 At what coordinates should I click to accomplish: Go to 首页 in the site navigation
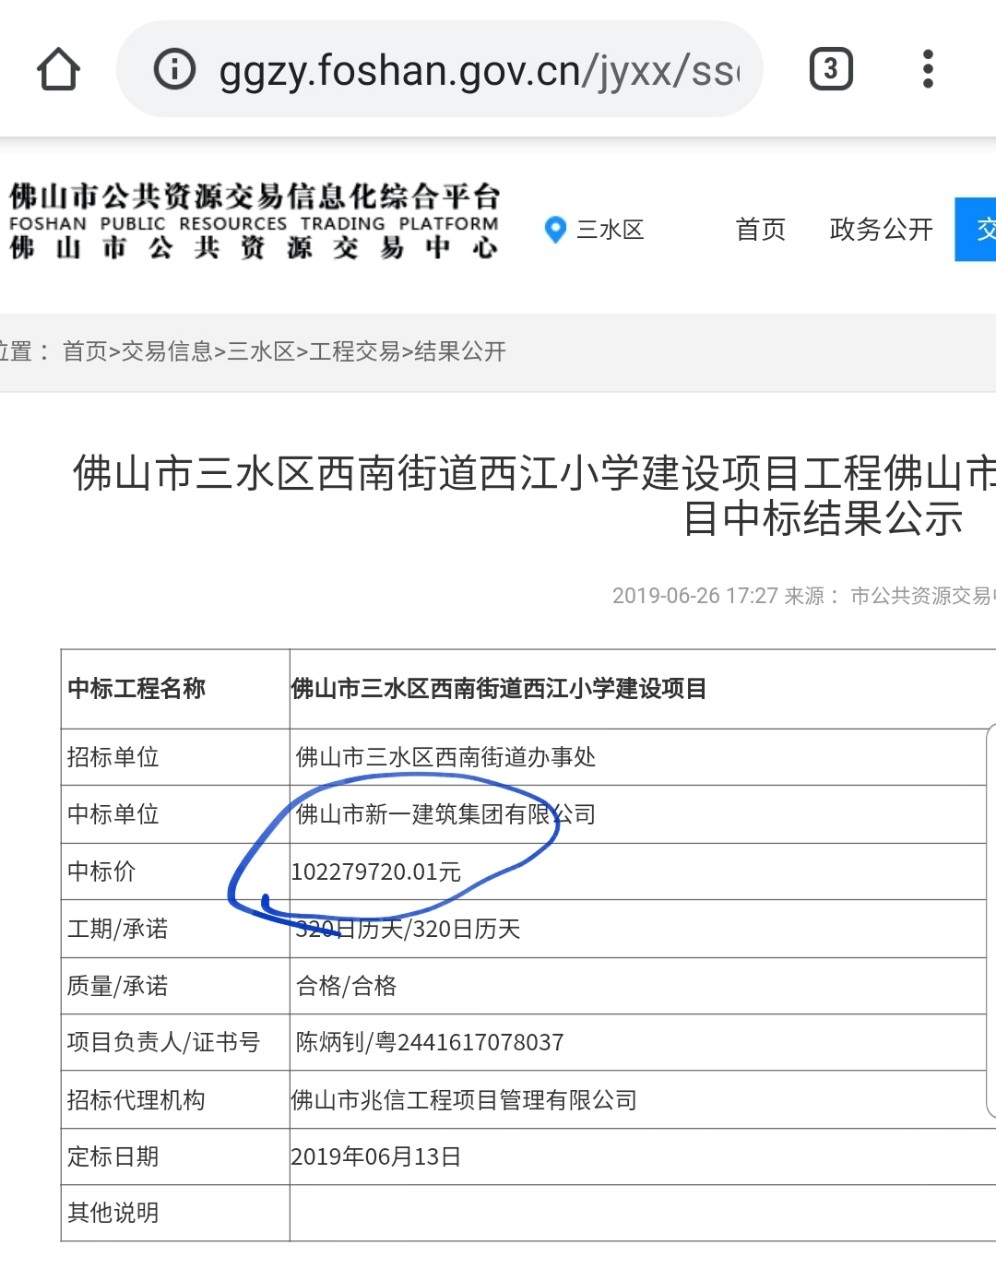pos(760,230)
